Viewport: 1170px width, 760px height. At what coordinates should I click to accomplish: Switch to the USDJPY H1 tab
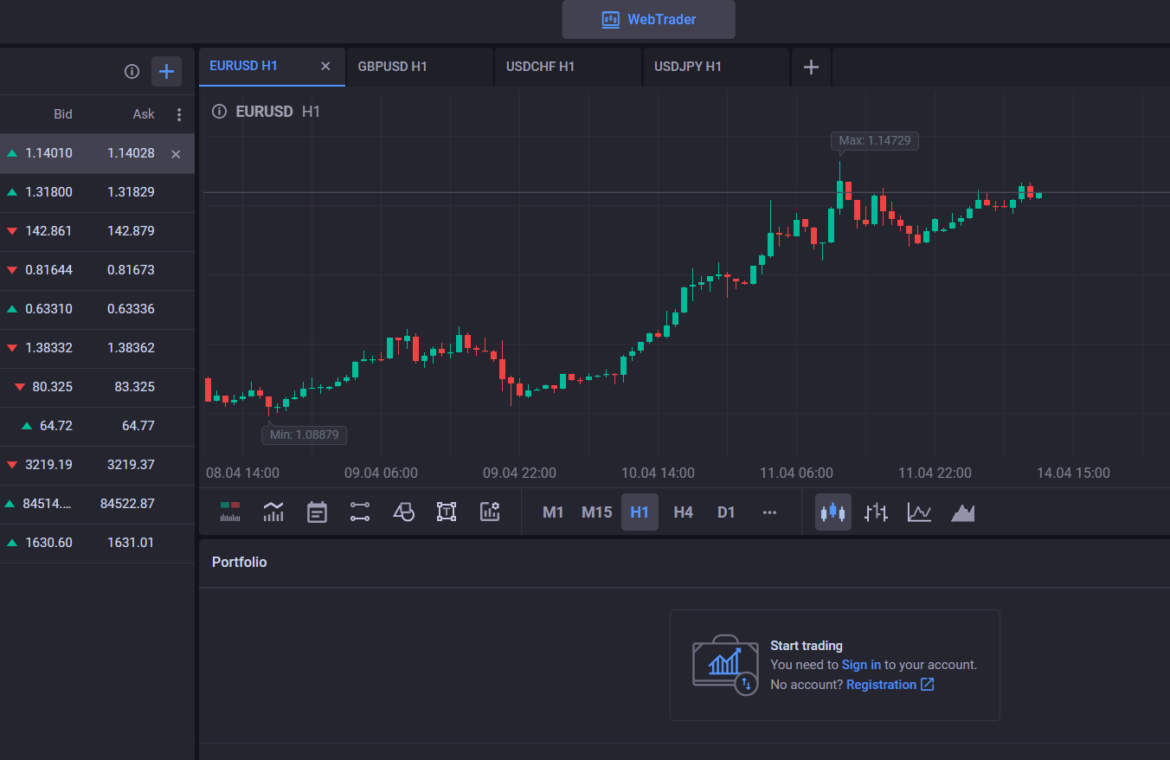pyautogui.click(x=716, y=67)
